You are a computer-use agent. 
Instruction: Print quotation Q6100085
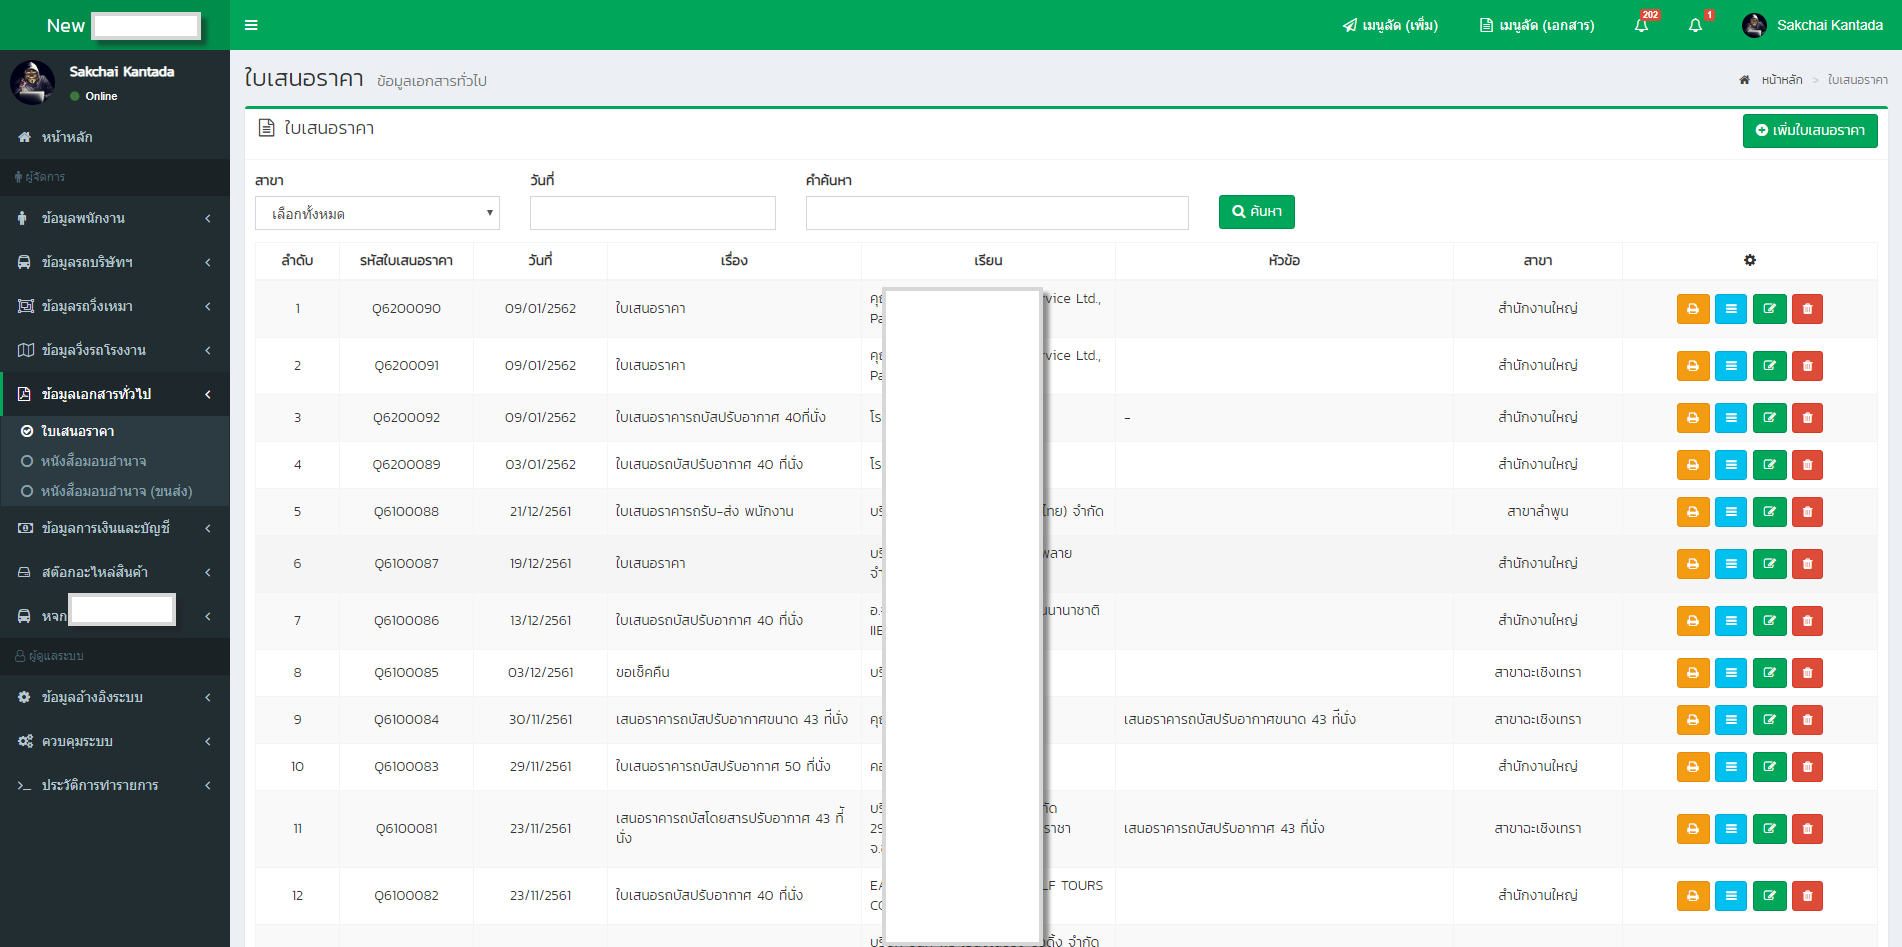tap(1693, 673)
